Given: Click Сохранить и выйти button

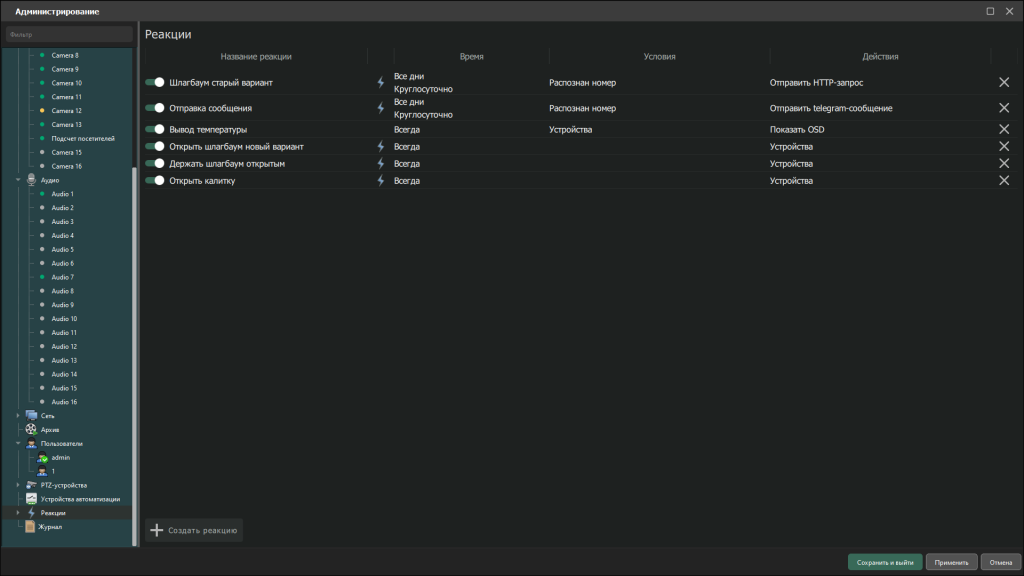Looking at the screenshot, I should [885, 562].
